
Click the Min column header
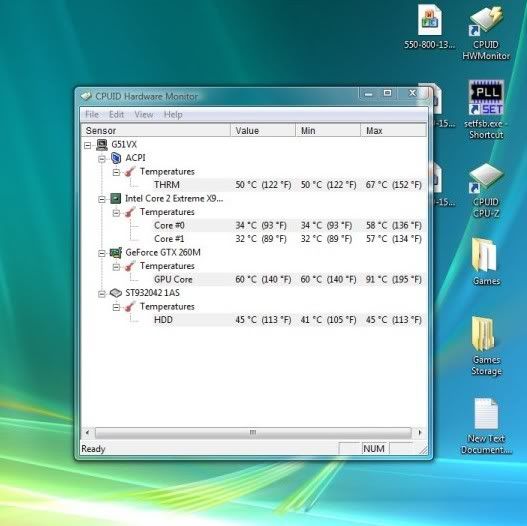[328, 130]
